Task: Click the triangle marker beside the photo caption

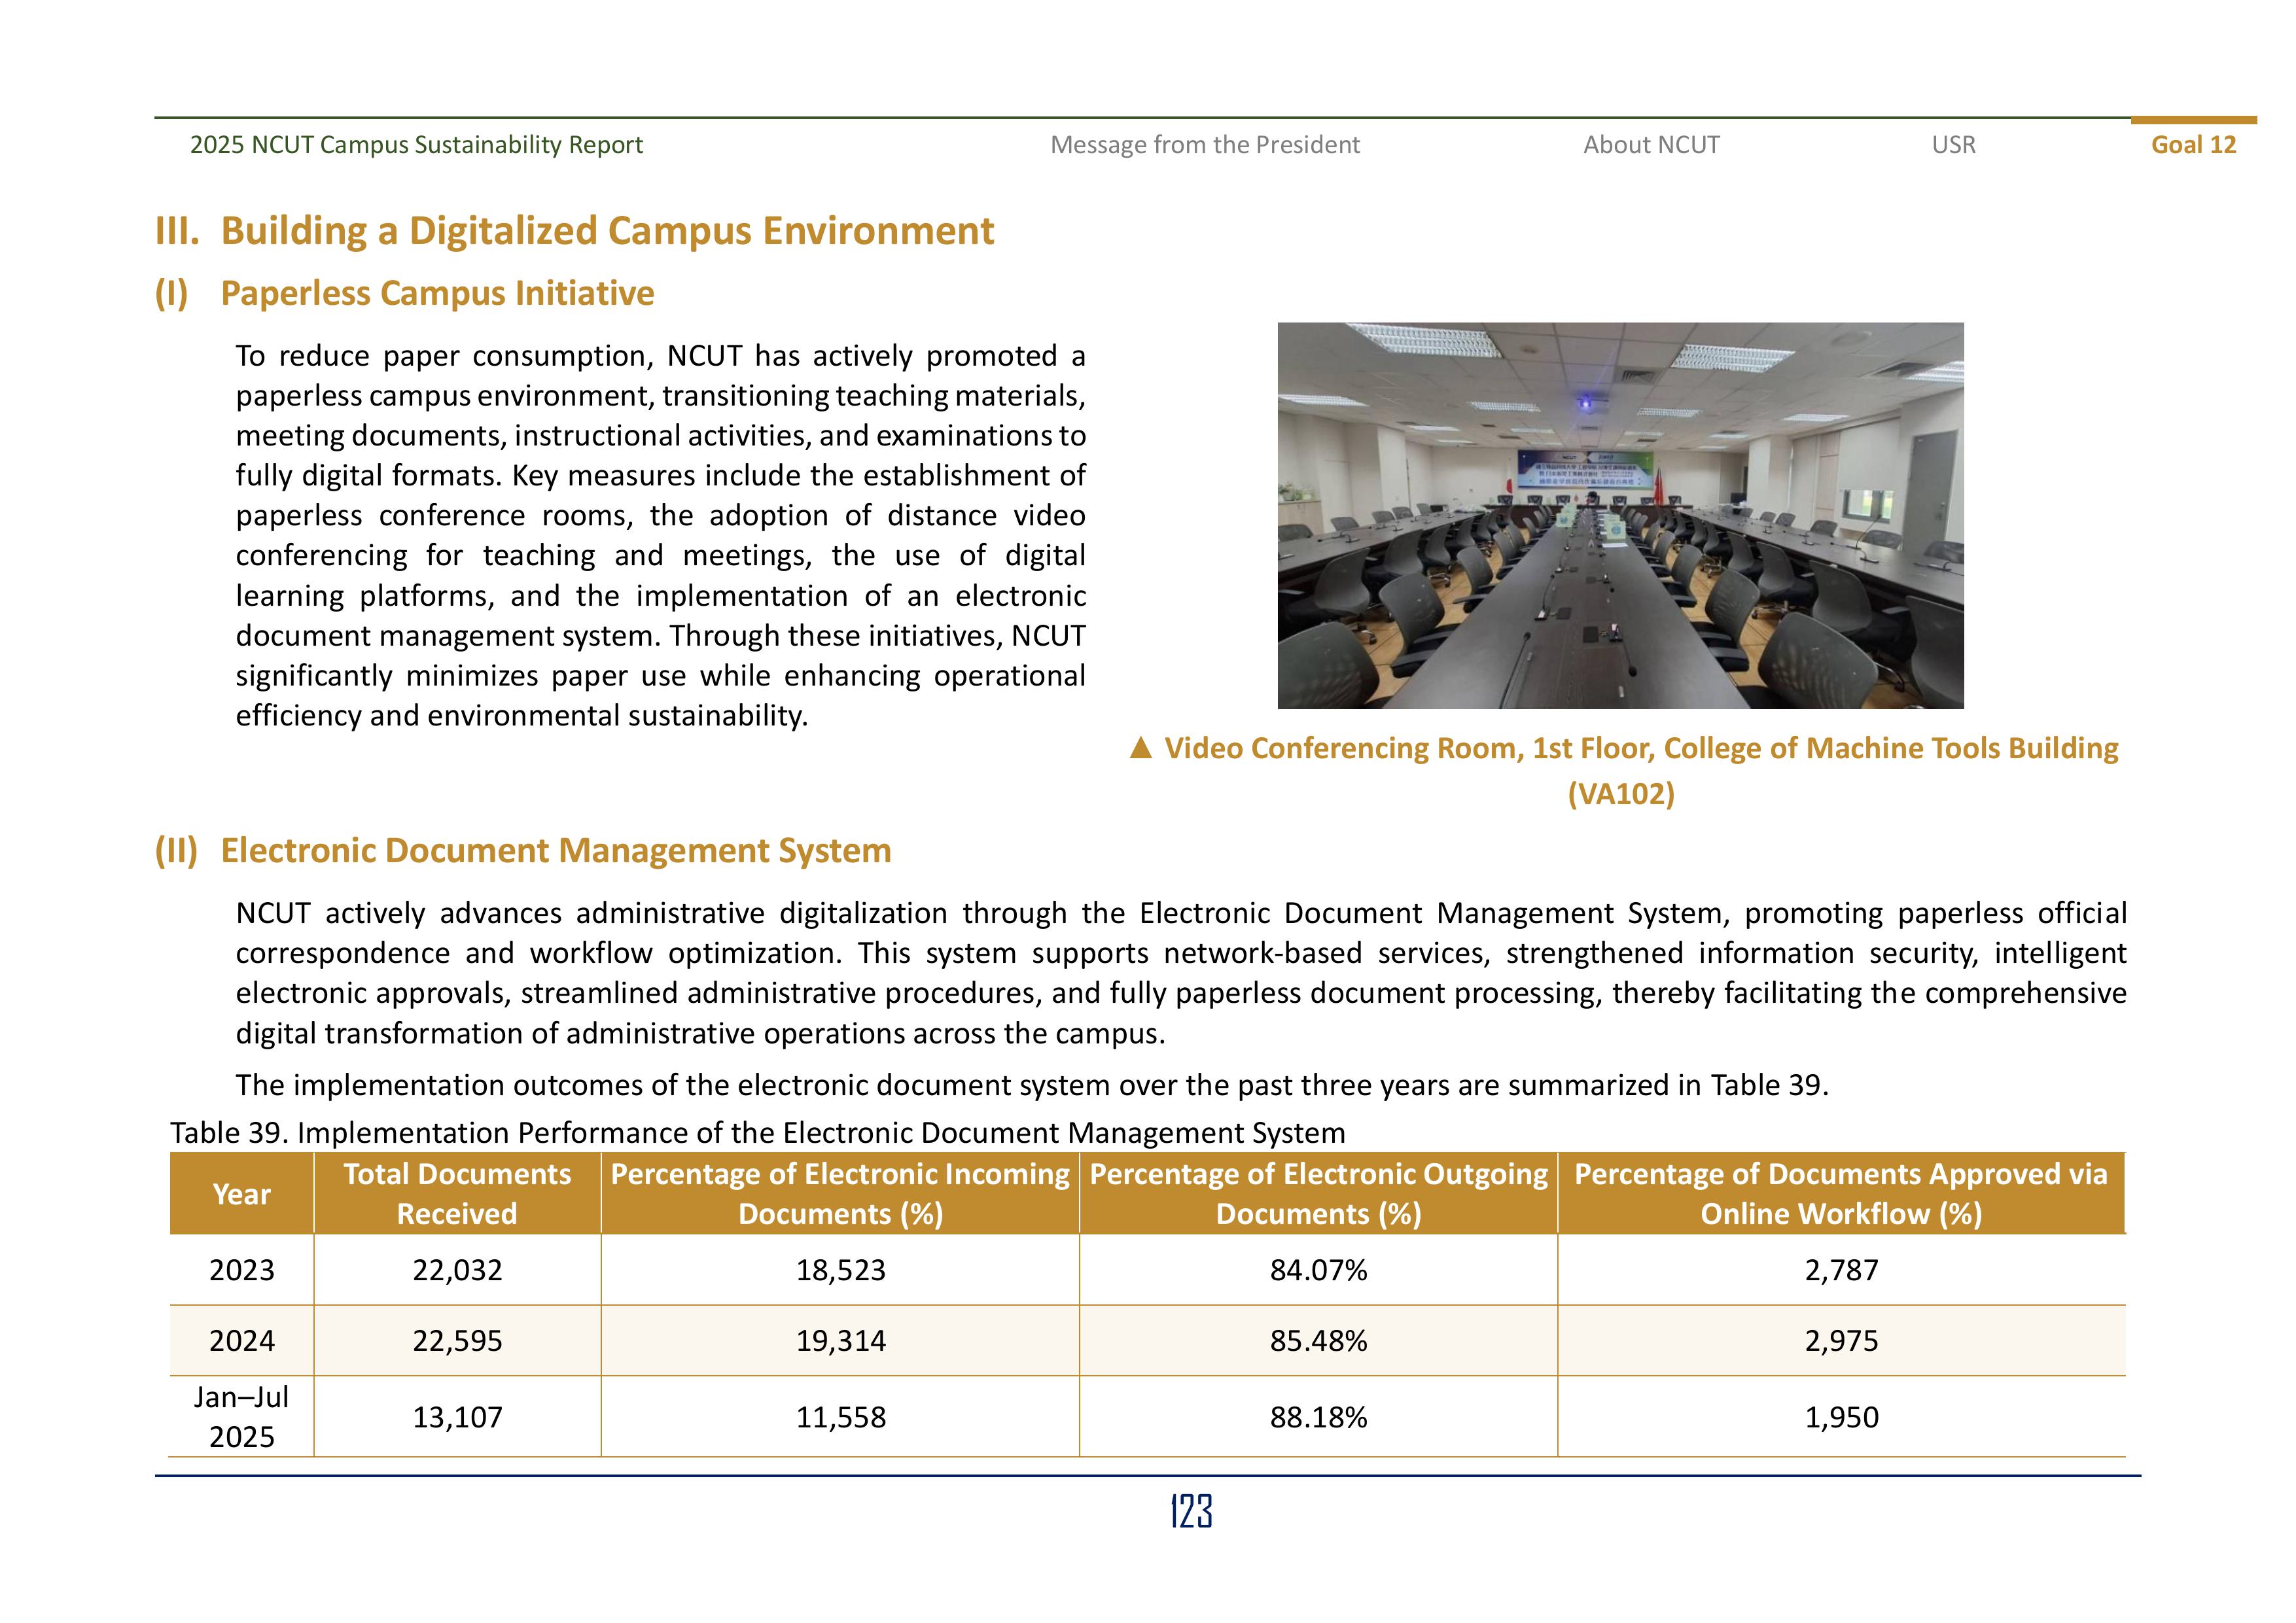Action: (1140, 749)
